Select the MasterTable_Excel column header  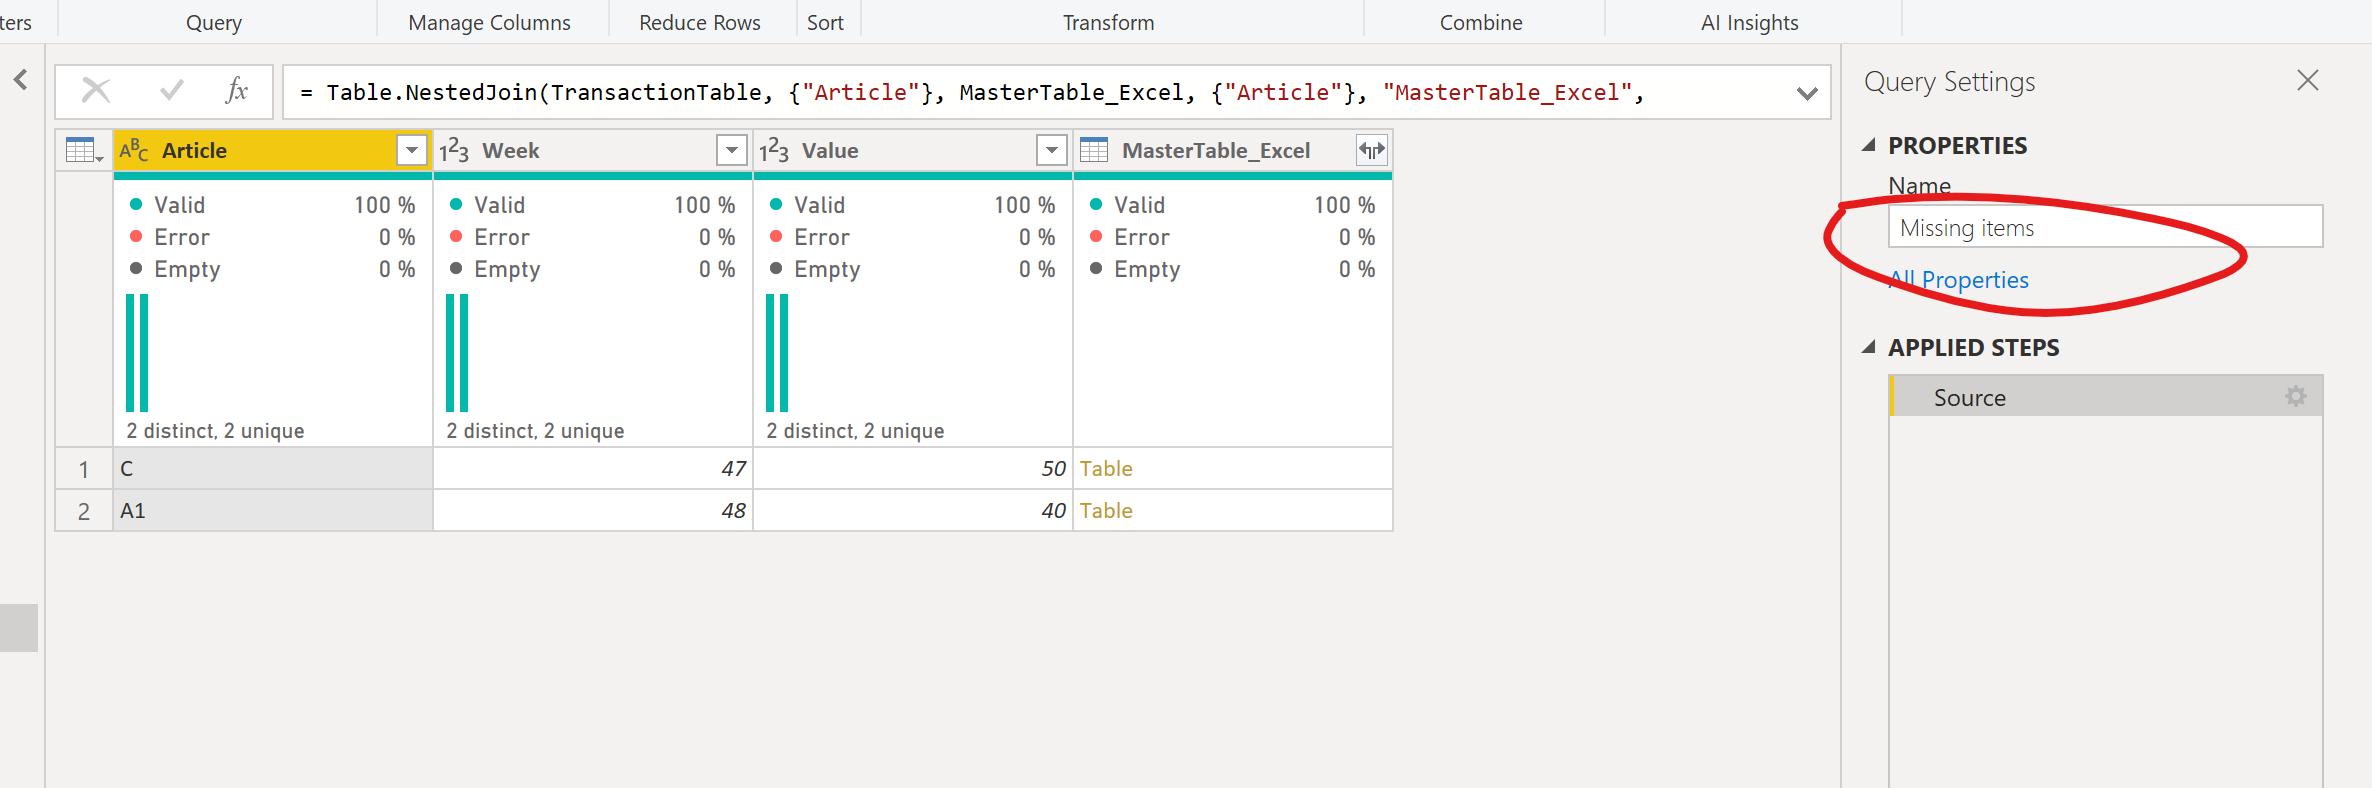click(1232, 151)
